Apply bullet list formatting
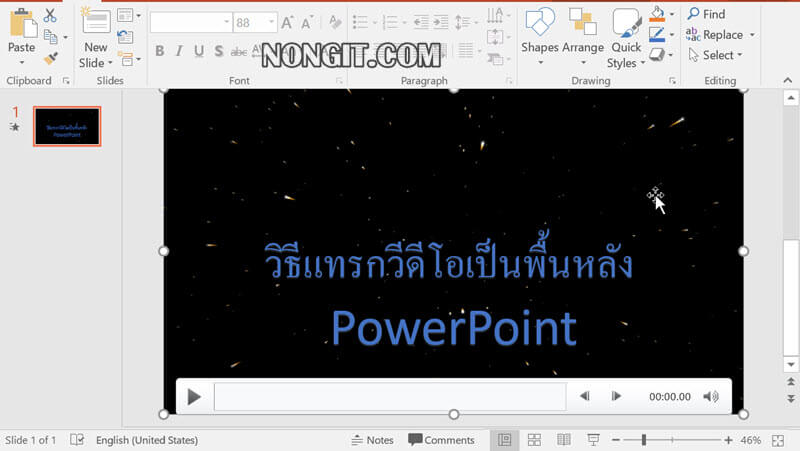The image size is (800, 451). coord(360,22)
